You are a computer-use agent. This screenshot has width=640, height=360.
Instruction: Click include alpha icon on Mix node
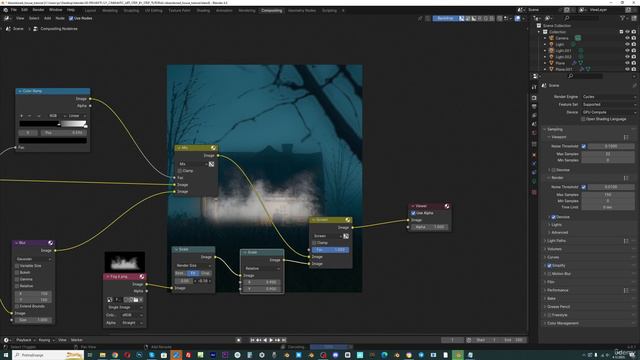point(211,164)
